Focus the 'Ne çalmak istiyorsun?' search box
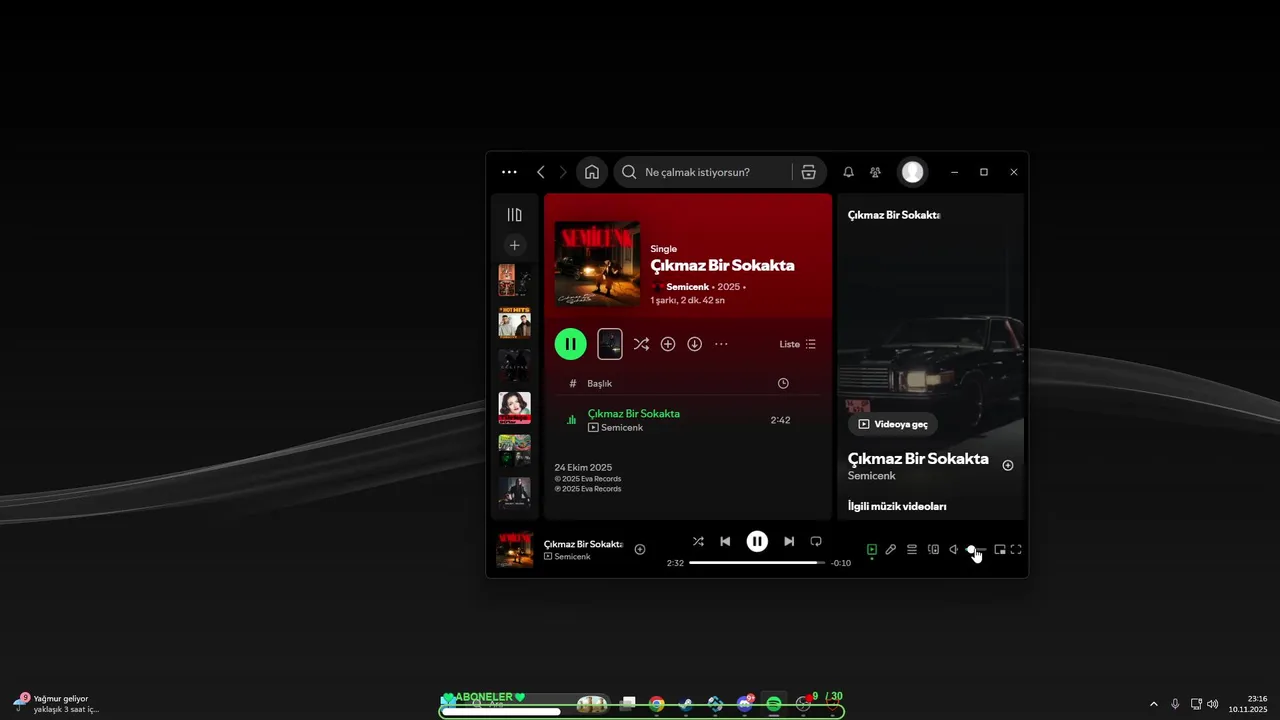The height and width of the screenshot is (720, 1280). pos(705,172)
